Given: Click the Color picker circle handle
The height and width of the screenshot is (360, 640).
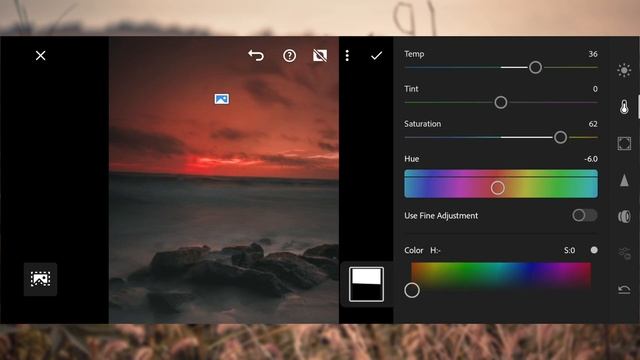Looking at the screenshot, I should point(412,290).
